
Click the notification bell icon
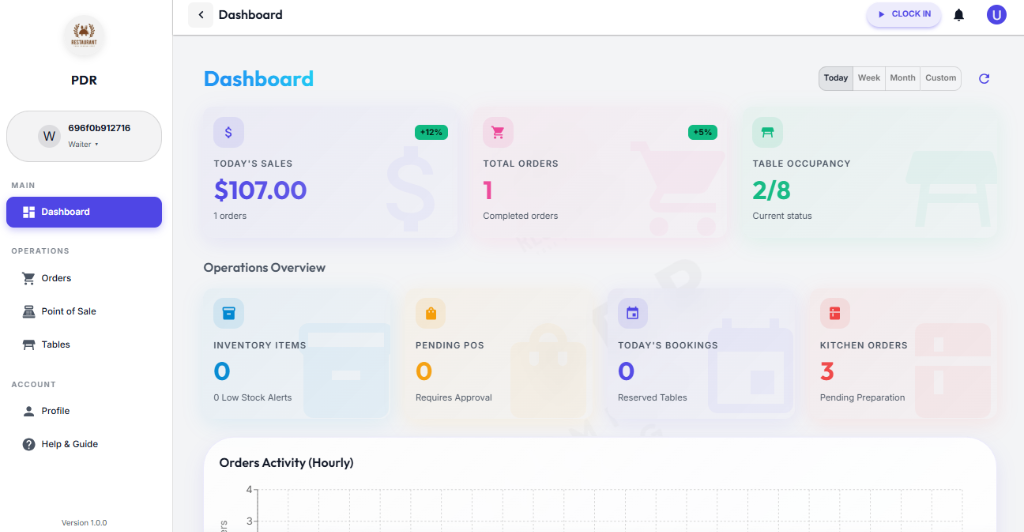click(x=959, y=15)
